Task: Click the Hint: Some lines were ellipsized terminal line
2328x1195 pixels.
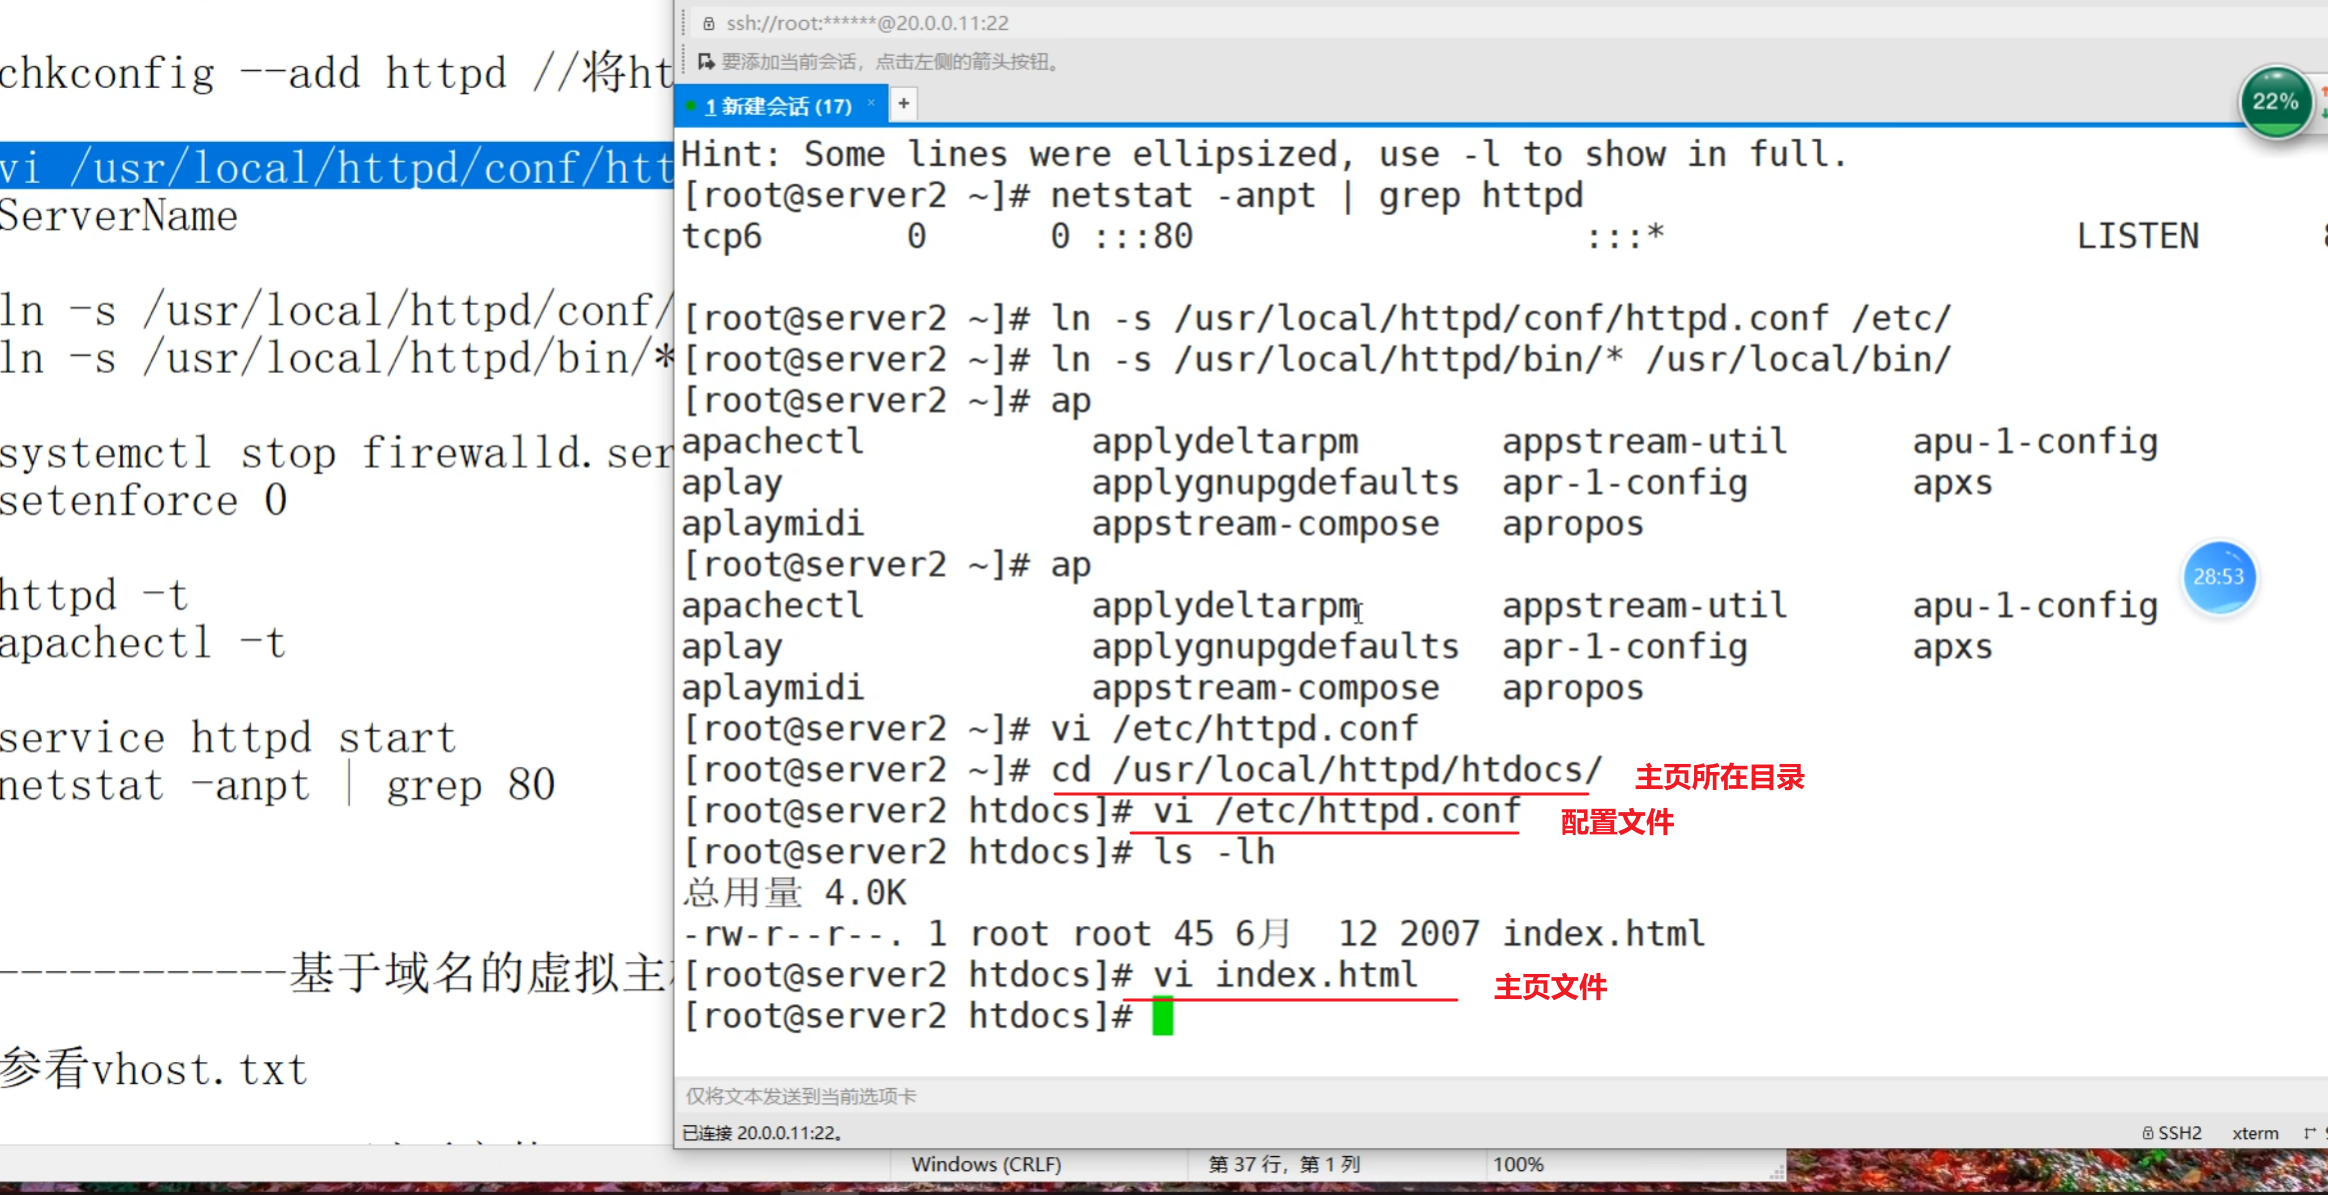Action: [1264, 154]
